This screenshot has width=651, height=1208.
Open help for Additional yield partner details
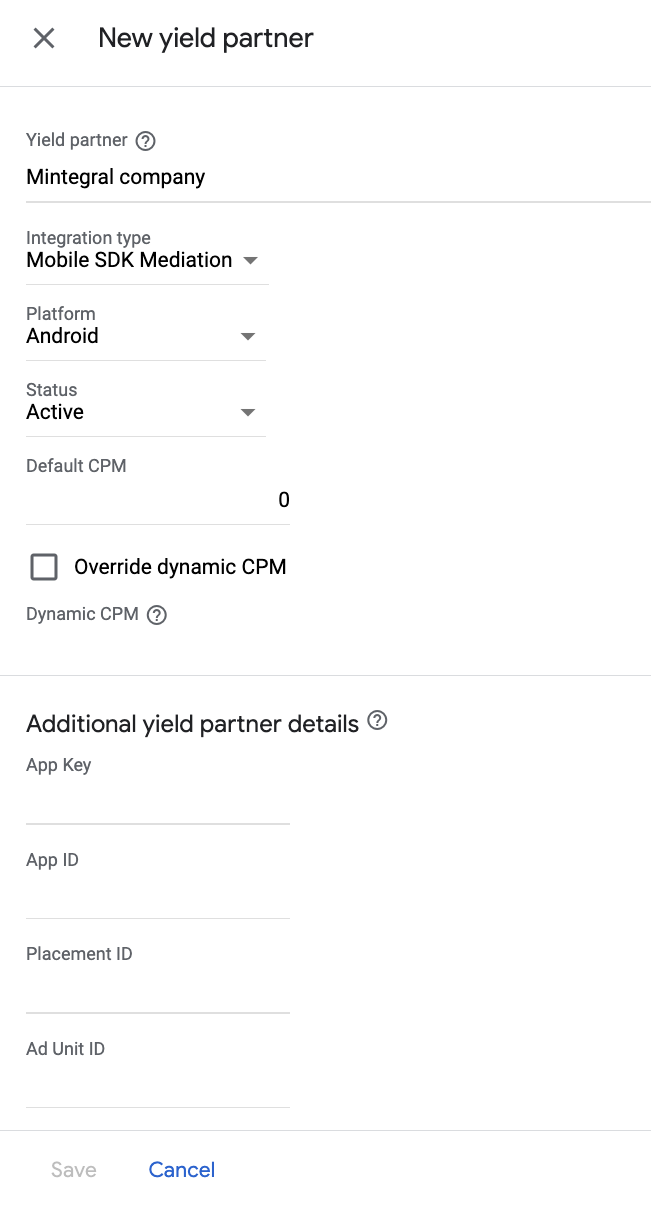(377, 720)
